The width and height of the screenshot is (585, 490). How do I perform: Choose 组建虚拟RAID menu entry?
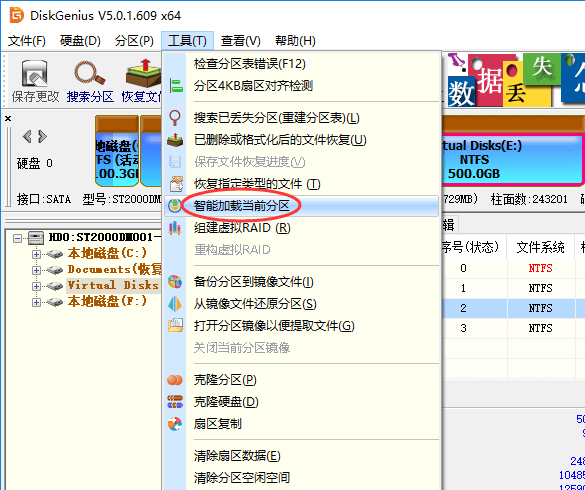(301, 228)
